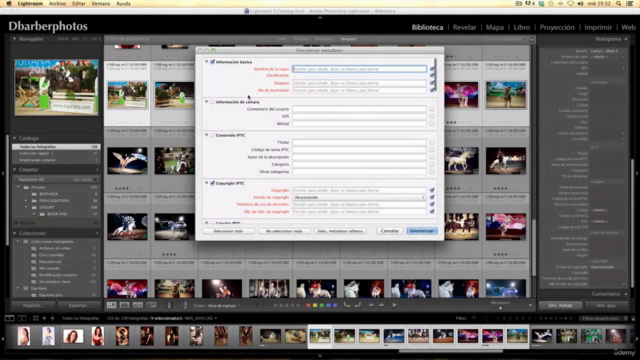Open the Proyección module
The image size is (640, 360).
(x=557, y=27)
